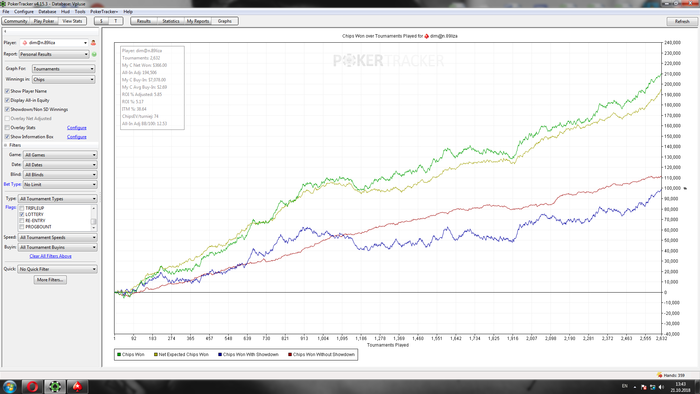Switch to My Reports tab

pyautogui.click(x=198, y=21)
